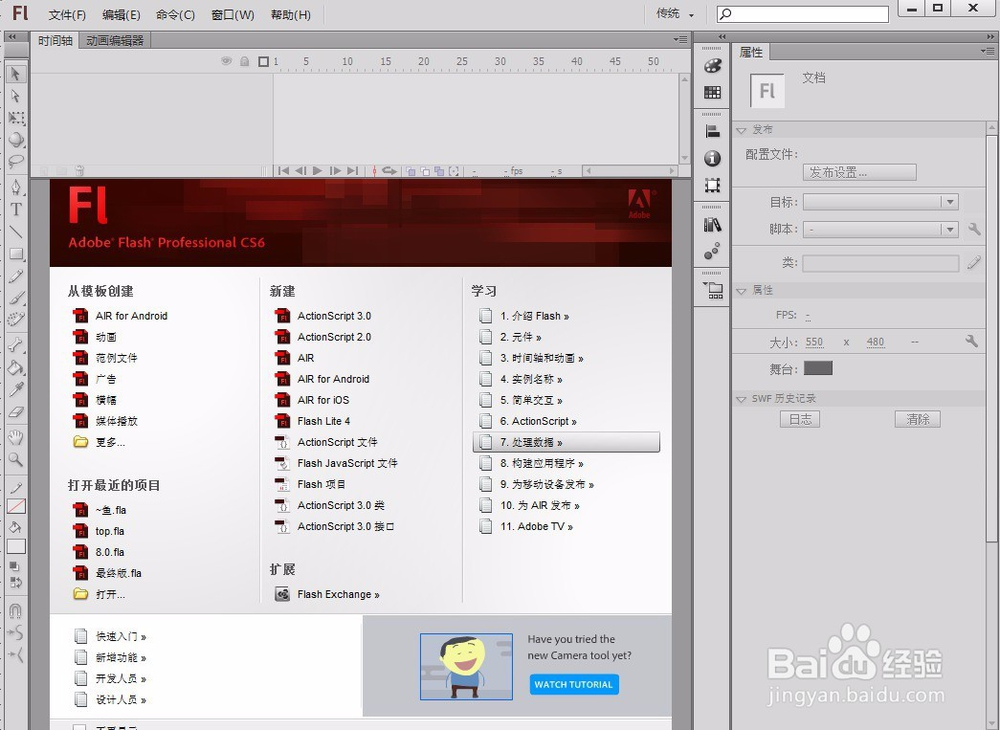Screen dimensions: 1000x730
Task: Open the Info panel icon
Action: pos(712,158)
